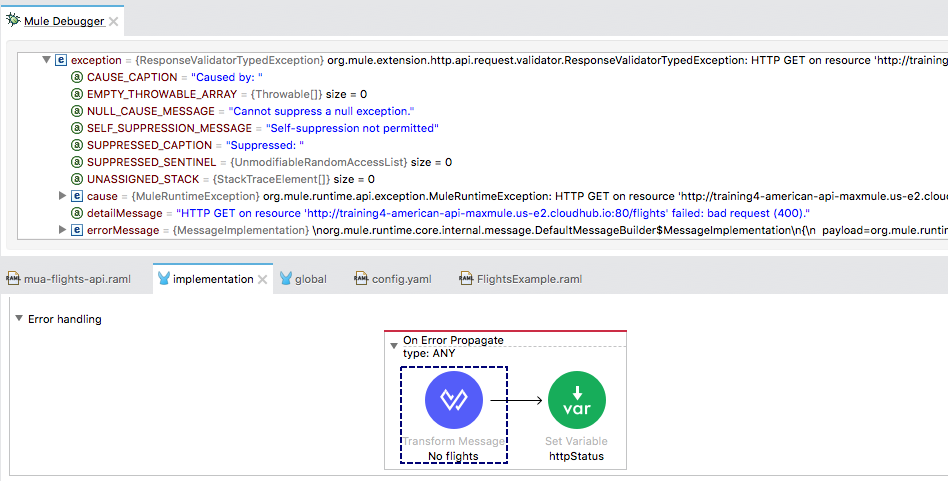
Task: Collapse the On Error Propagate scope
Action: [394, 346]
